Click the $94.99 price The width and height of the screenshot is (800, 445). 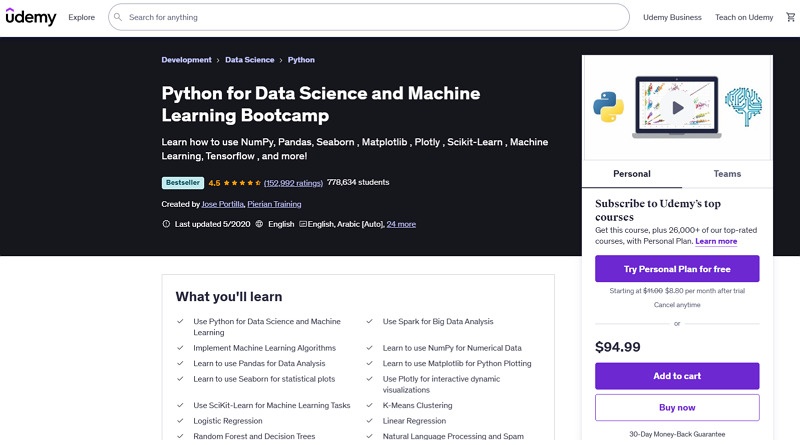click(617, 347)
